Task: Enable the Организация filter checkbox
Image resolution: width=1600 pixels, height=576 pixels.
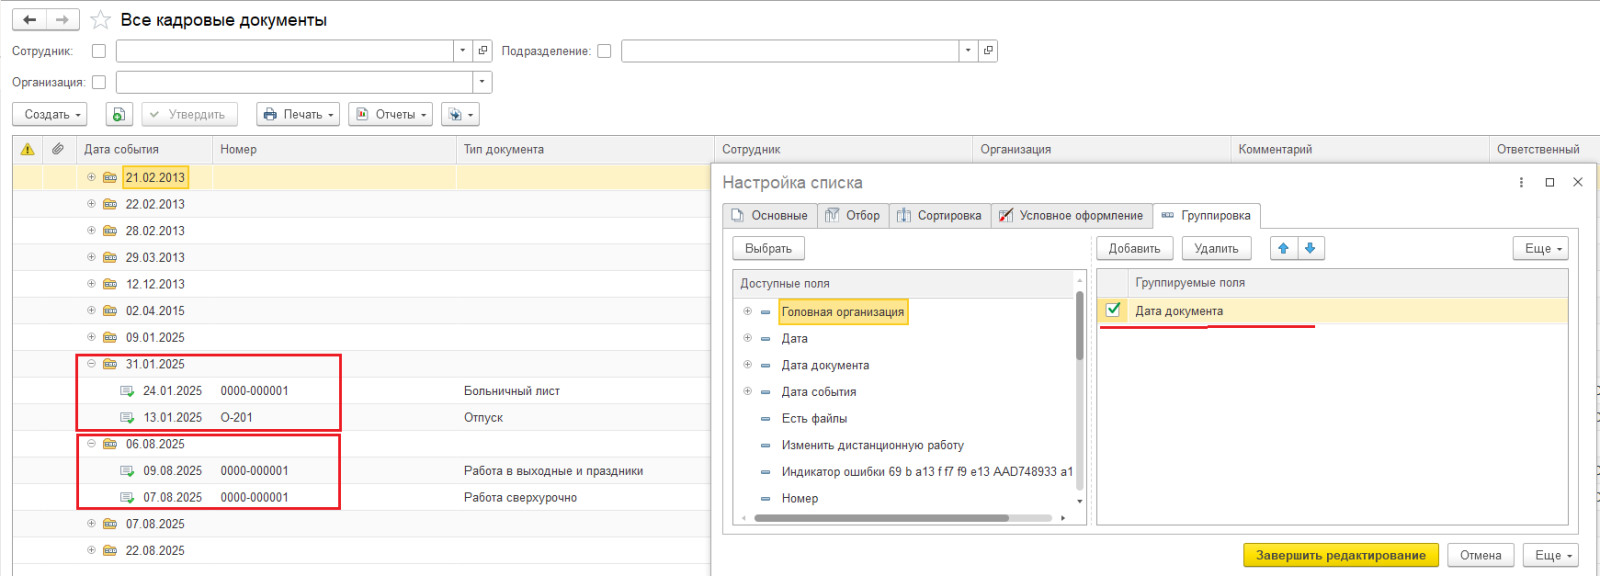Action: tap(99, 82)
